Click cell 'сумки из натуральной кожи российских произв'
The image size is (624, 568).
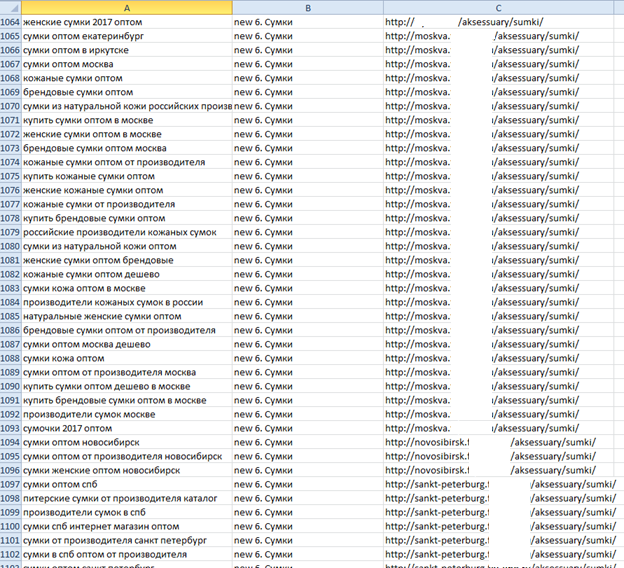[127, 106]
